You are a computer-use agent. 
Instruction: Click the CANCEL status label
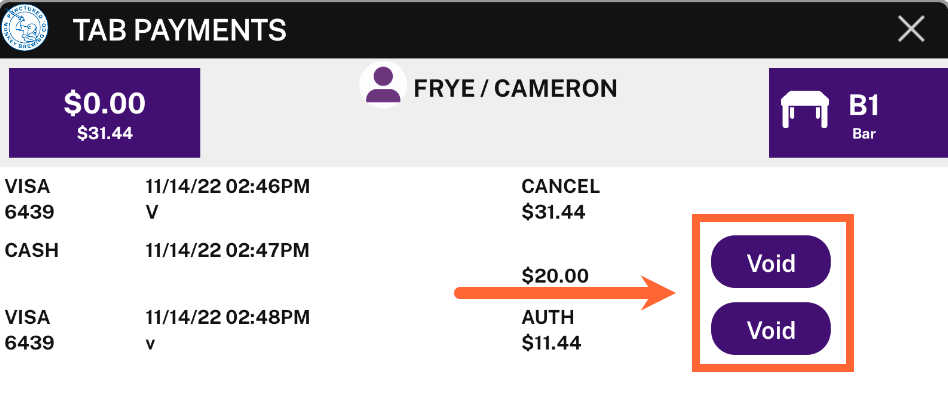tap(560, 187)
